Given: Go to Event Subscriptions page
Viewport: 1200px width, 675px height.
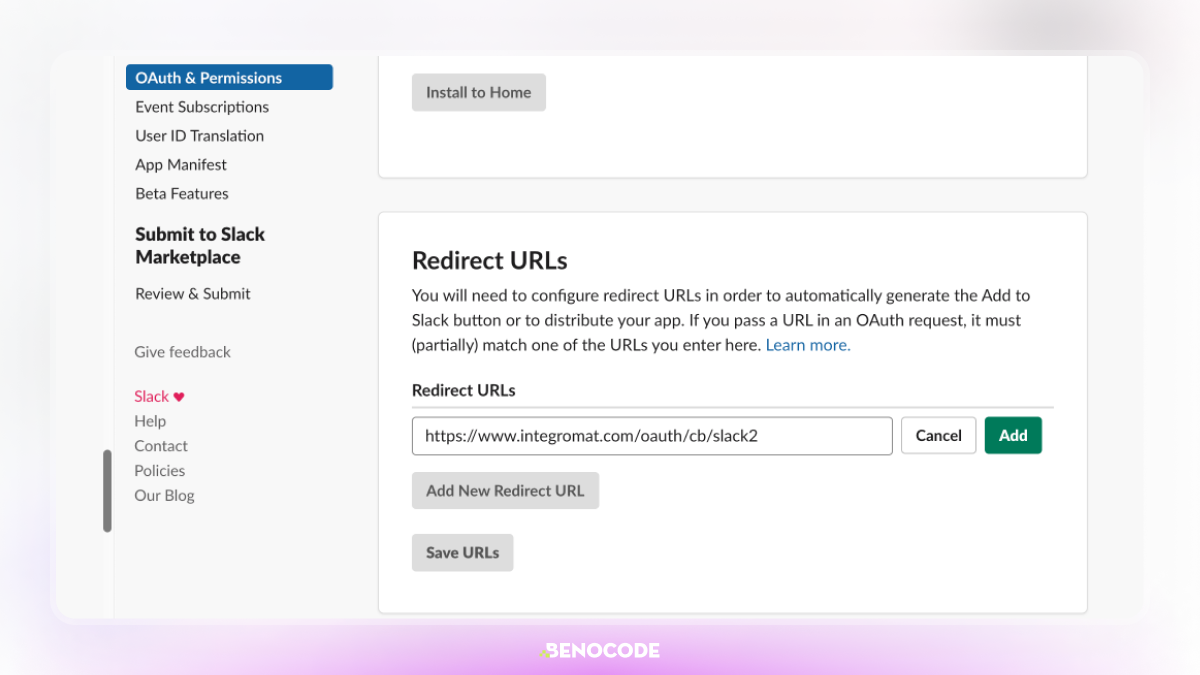Looking at the screenshot, I should 202,107.
